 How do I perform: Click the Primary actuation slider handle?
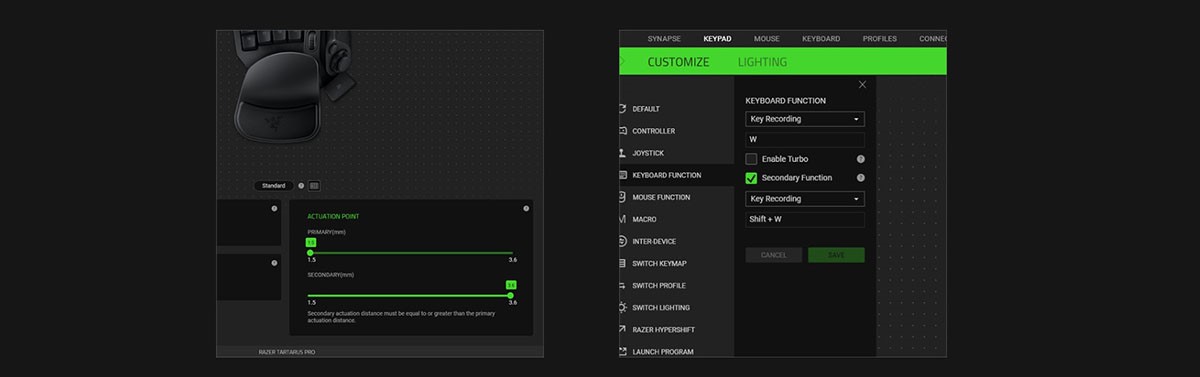tap(310, 253)
